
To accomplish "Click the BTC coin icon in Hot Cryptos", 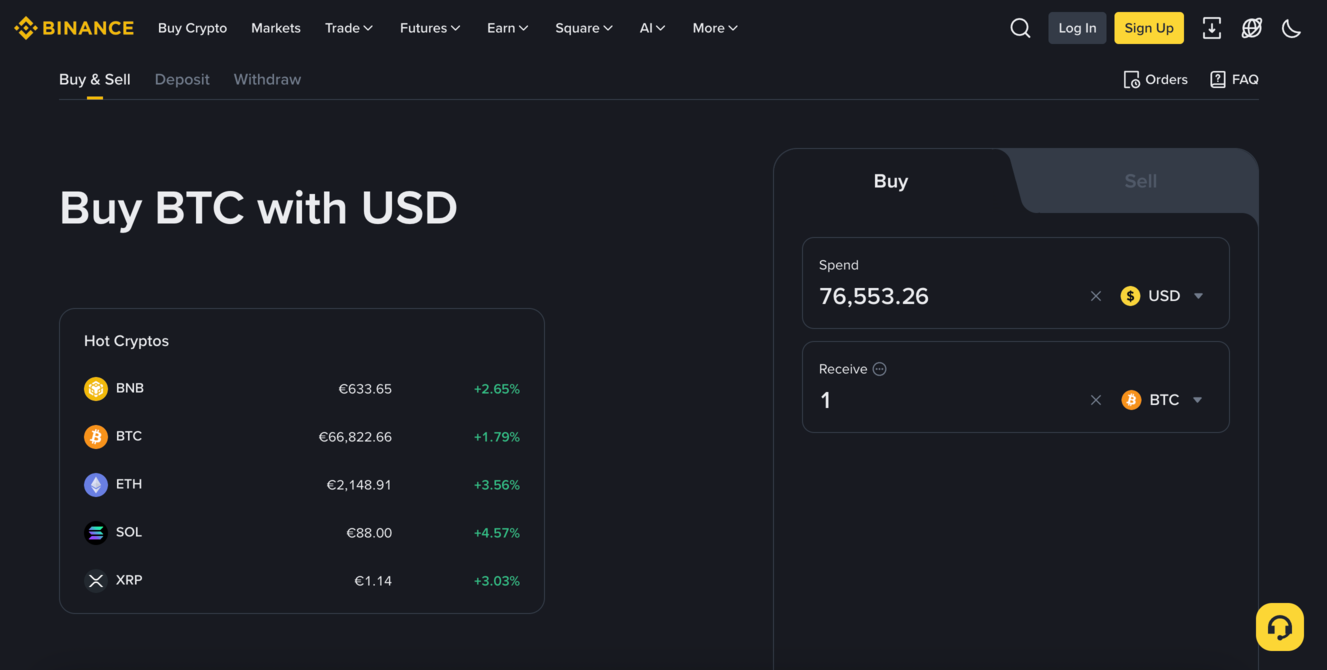I will tap(96, 437).
